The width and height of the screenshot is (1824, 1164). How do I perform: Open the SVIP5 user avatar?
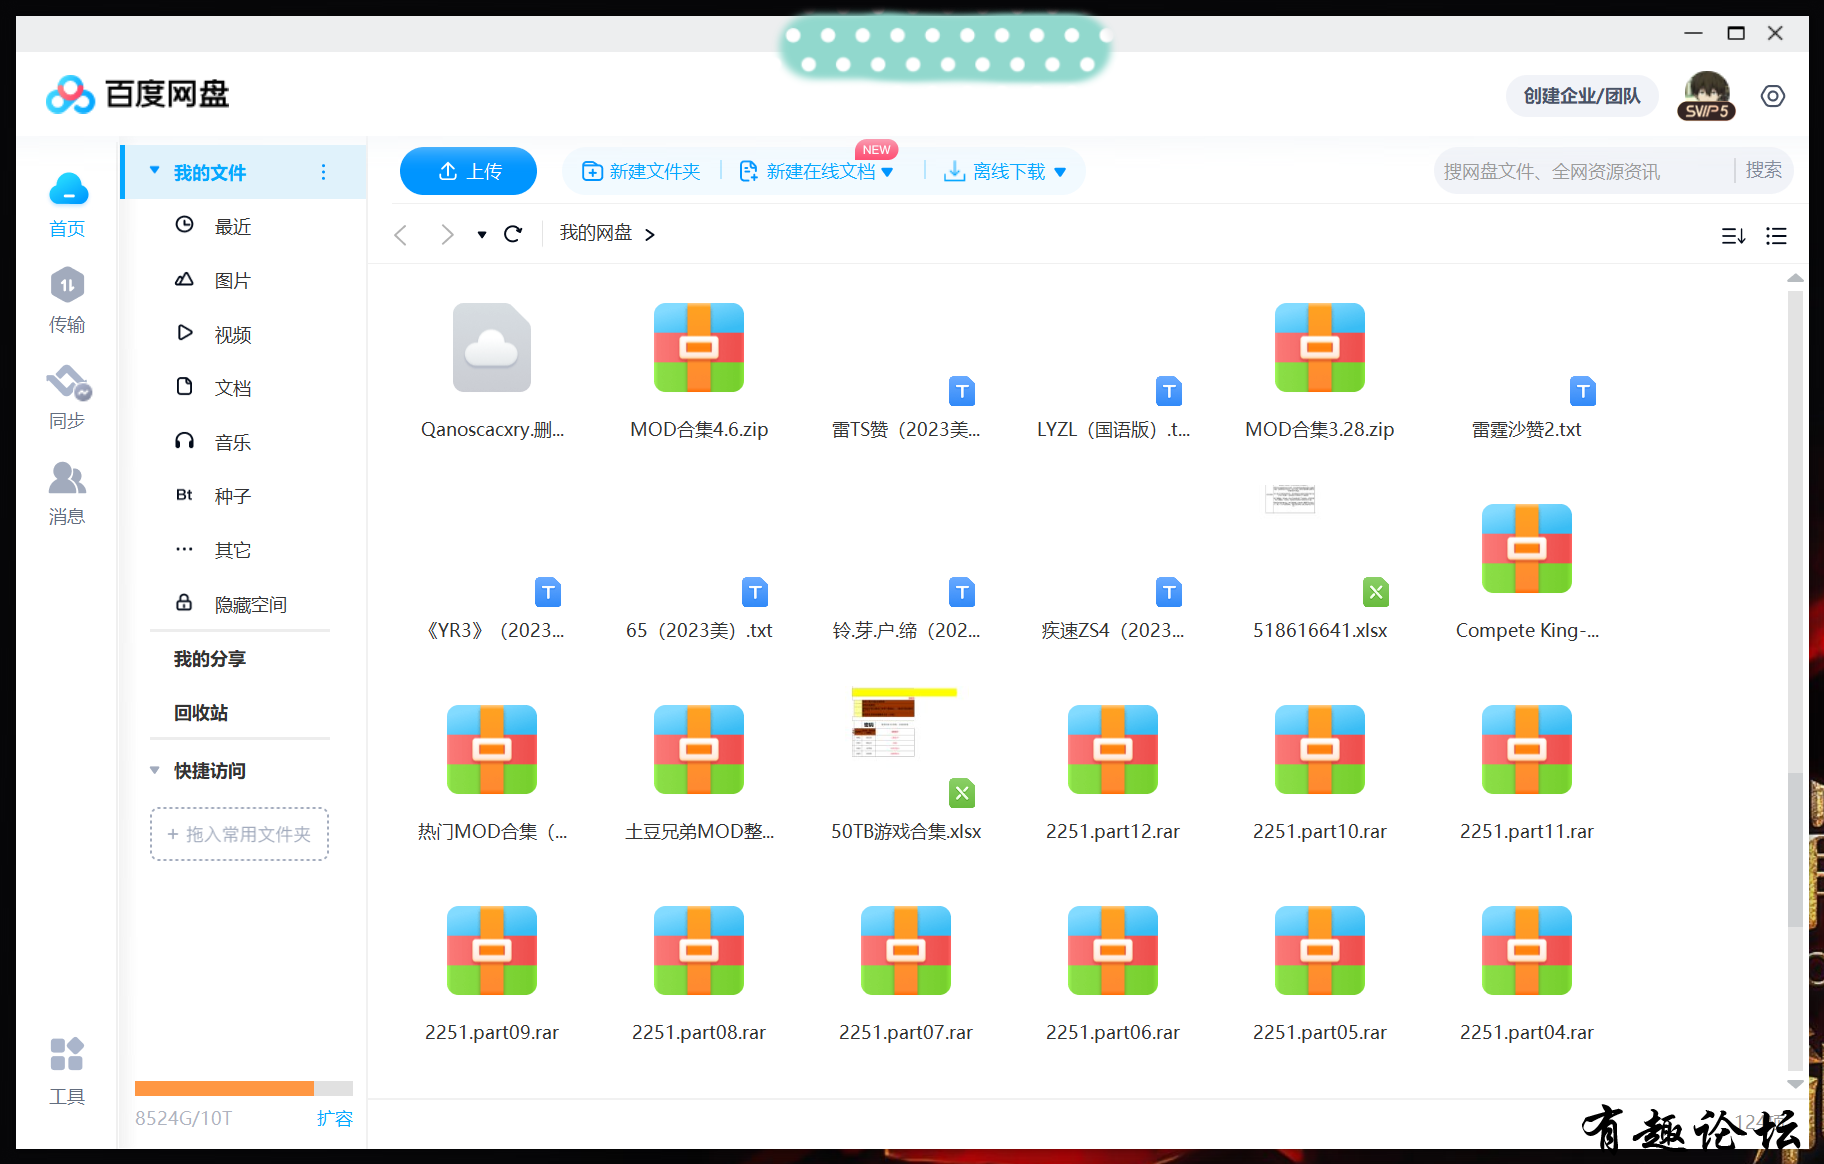(x=1706, y=96)
